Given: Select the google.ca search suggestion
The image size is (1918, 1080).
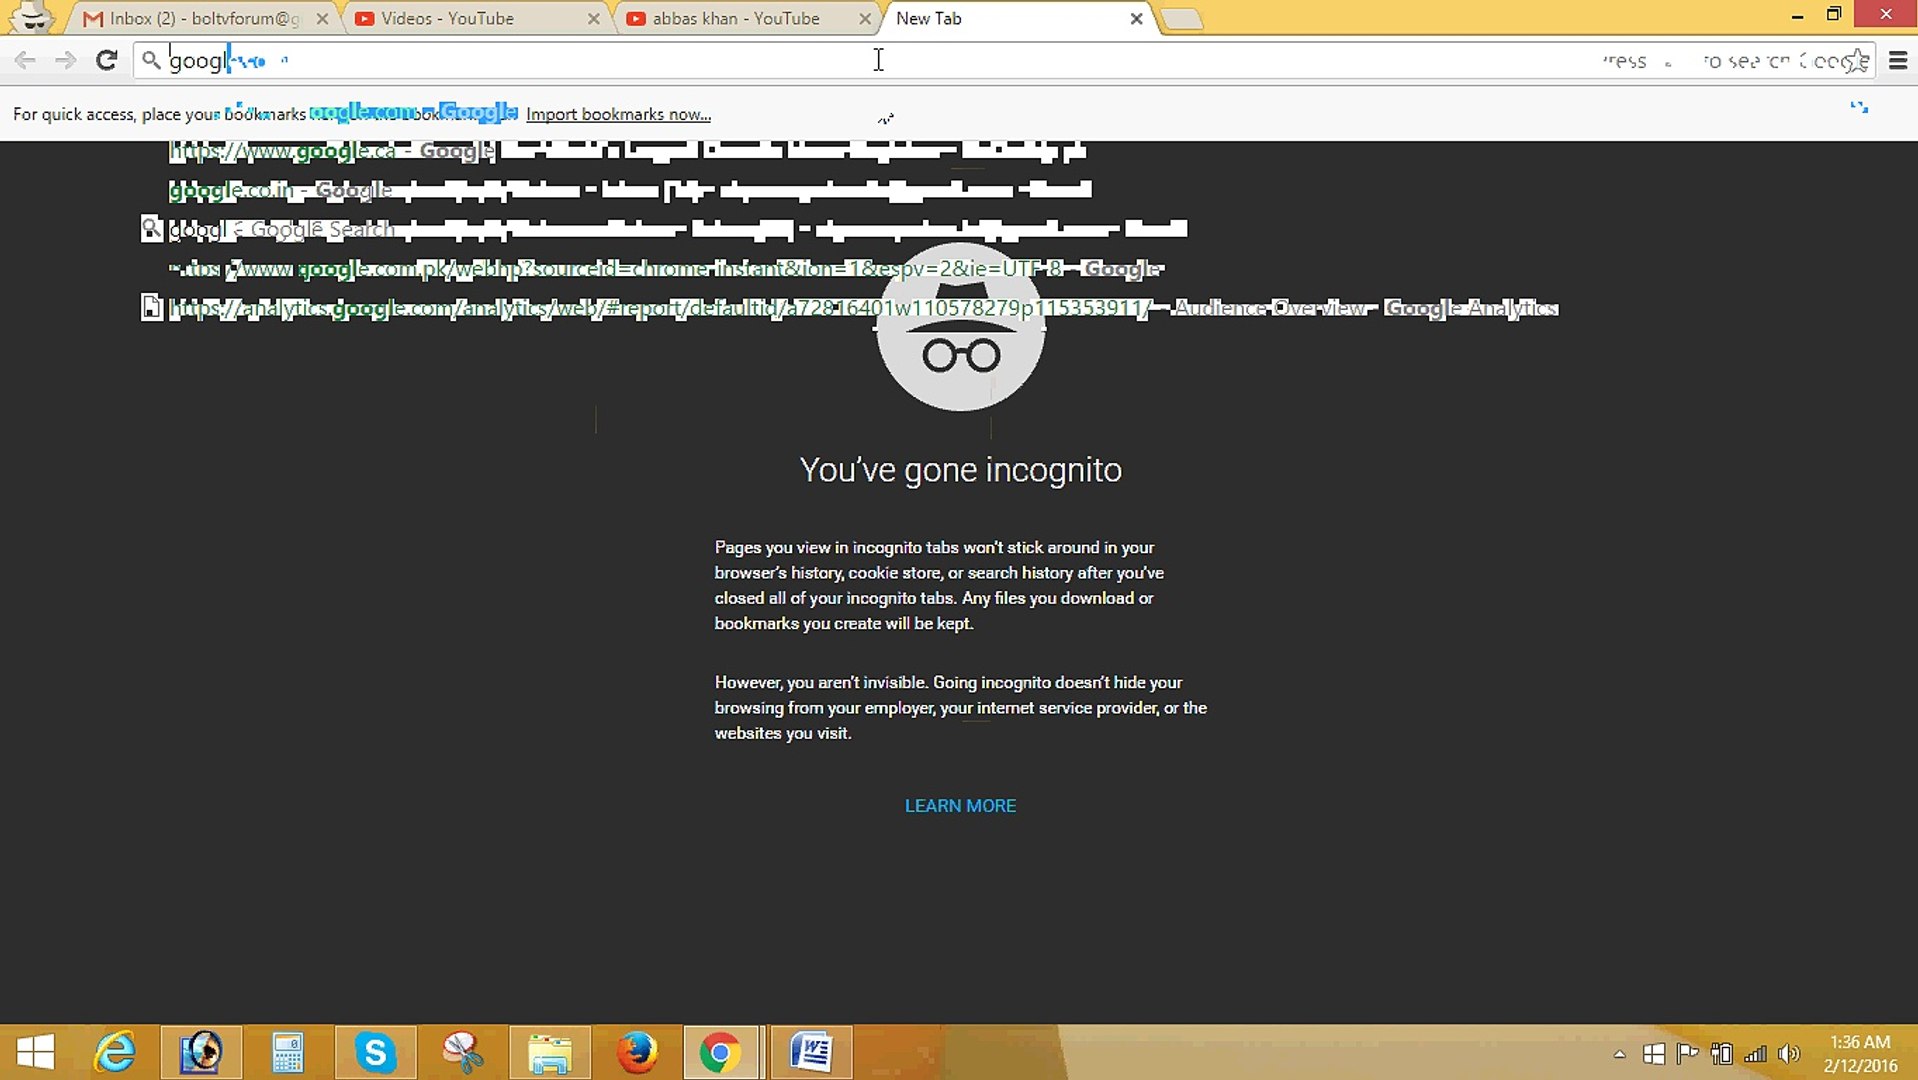Looking at the screenshot, I should [x=330, y=150].
